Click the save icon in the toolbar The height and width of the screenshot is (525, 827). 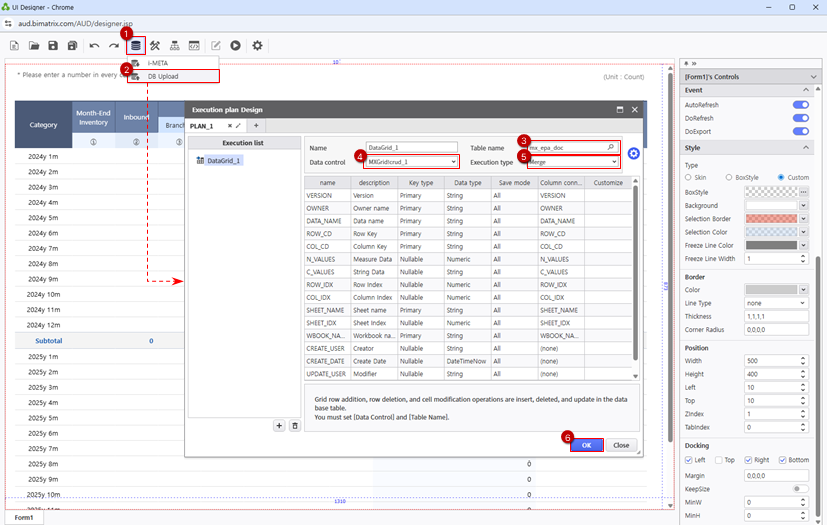53,45
